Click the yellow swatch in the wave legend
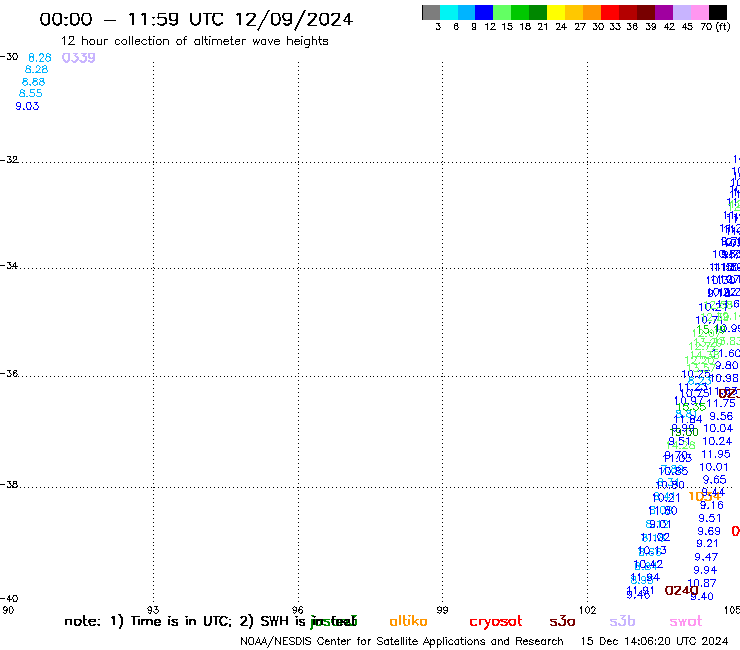Viewport: 740px width, 650px height. click(555, 12)
